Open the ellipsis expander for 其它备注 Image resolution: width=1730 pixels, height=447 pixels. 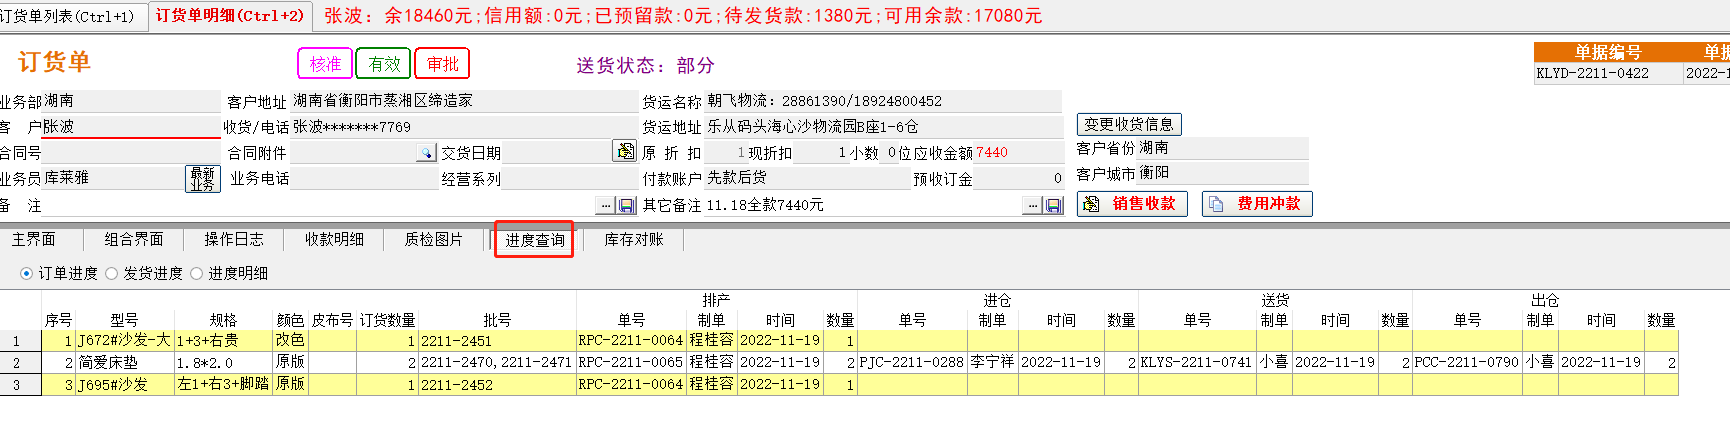click(x=1032, y=205)
